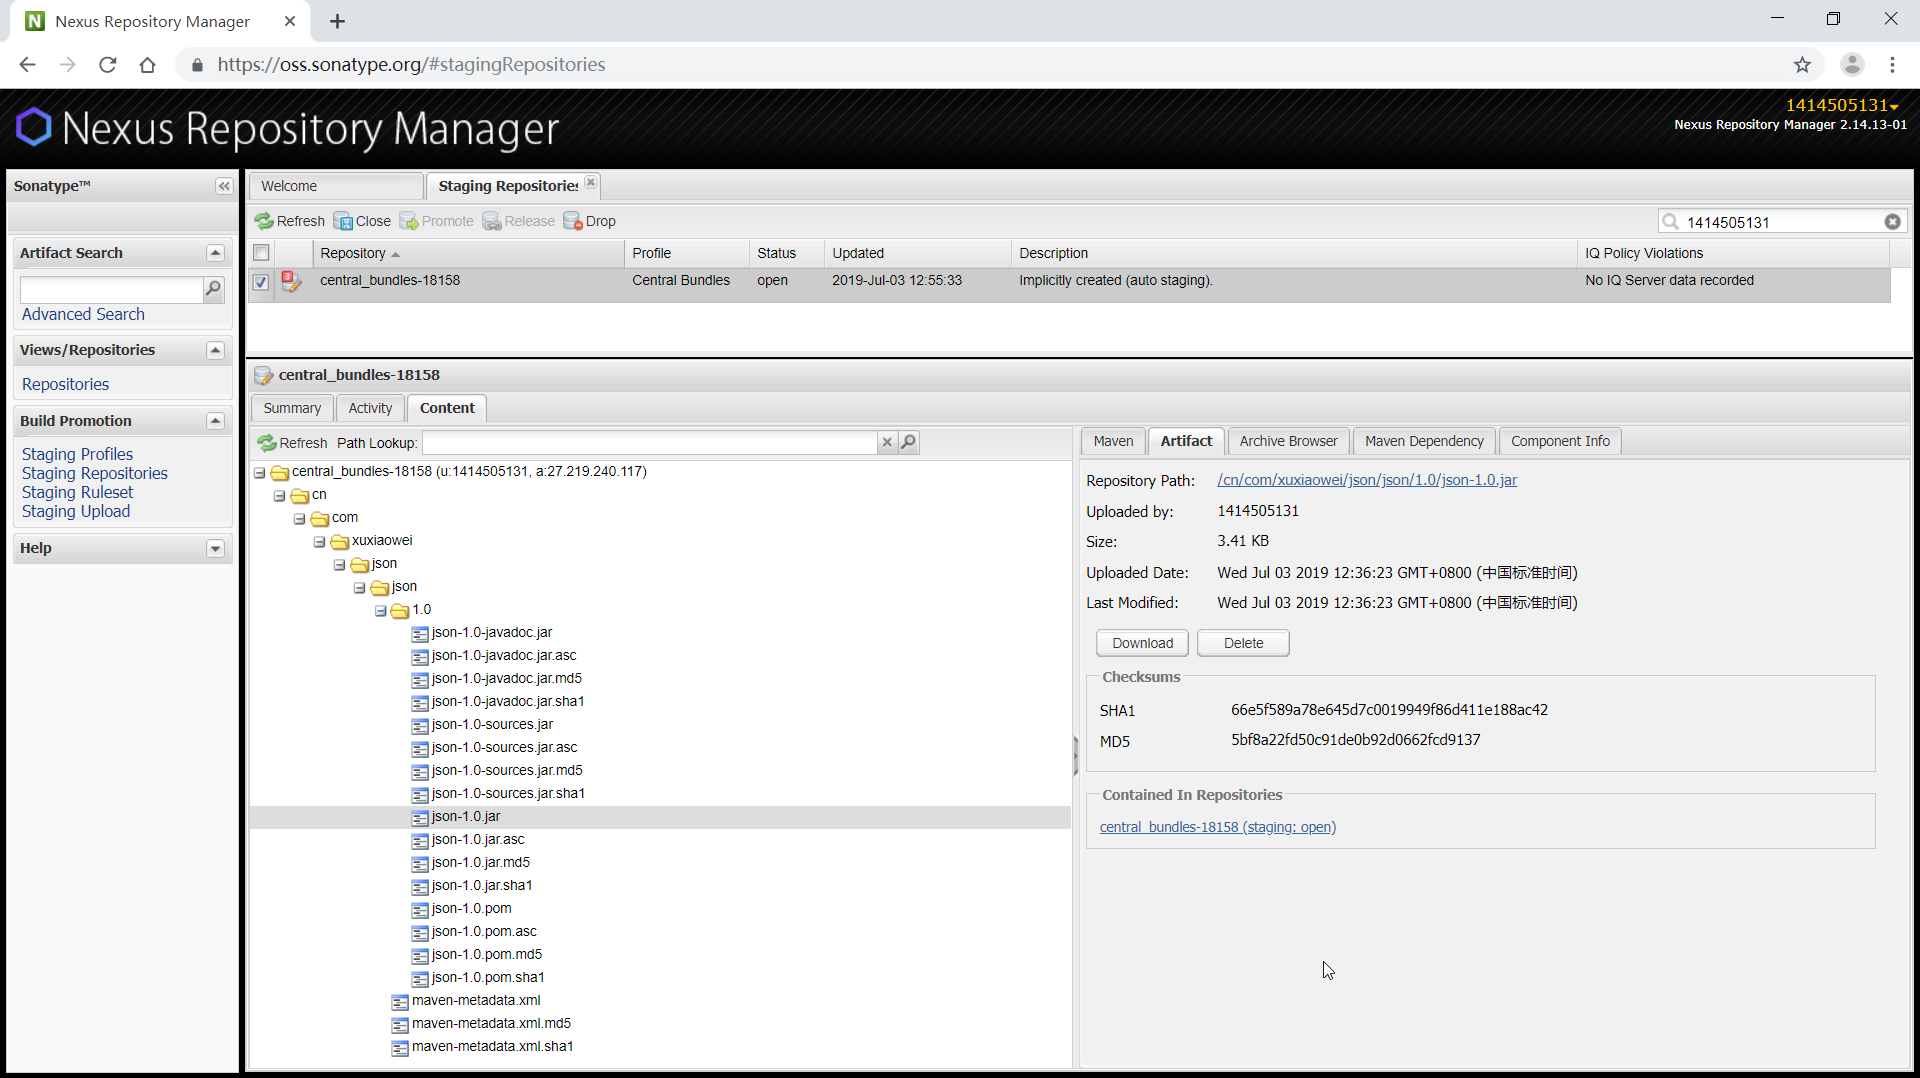This screenshot has width=1920, height=1078.
Task: Open Staging Profiles link
Action: pyautogui.click(x=77, y=454)
